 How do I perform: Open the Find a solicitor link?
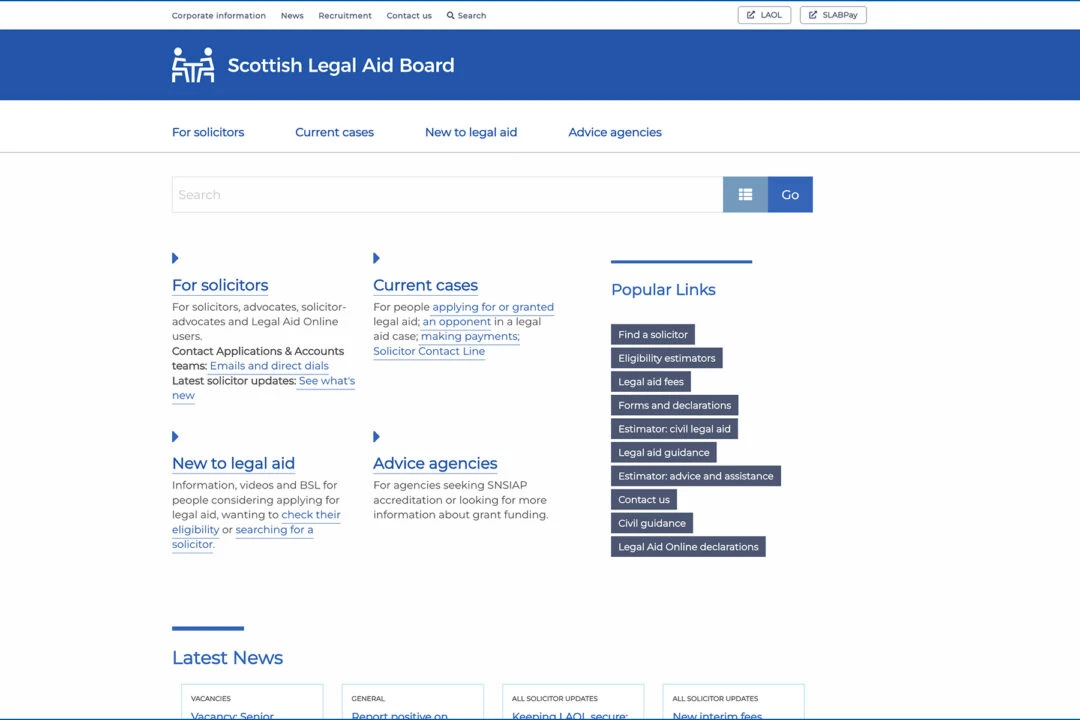point(652,334)
